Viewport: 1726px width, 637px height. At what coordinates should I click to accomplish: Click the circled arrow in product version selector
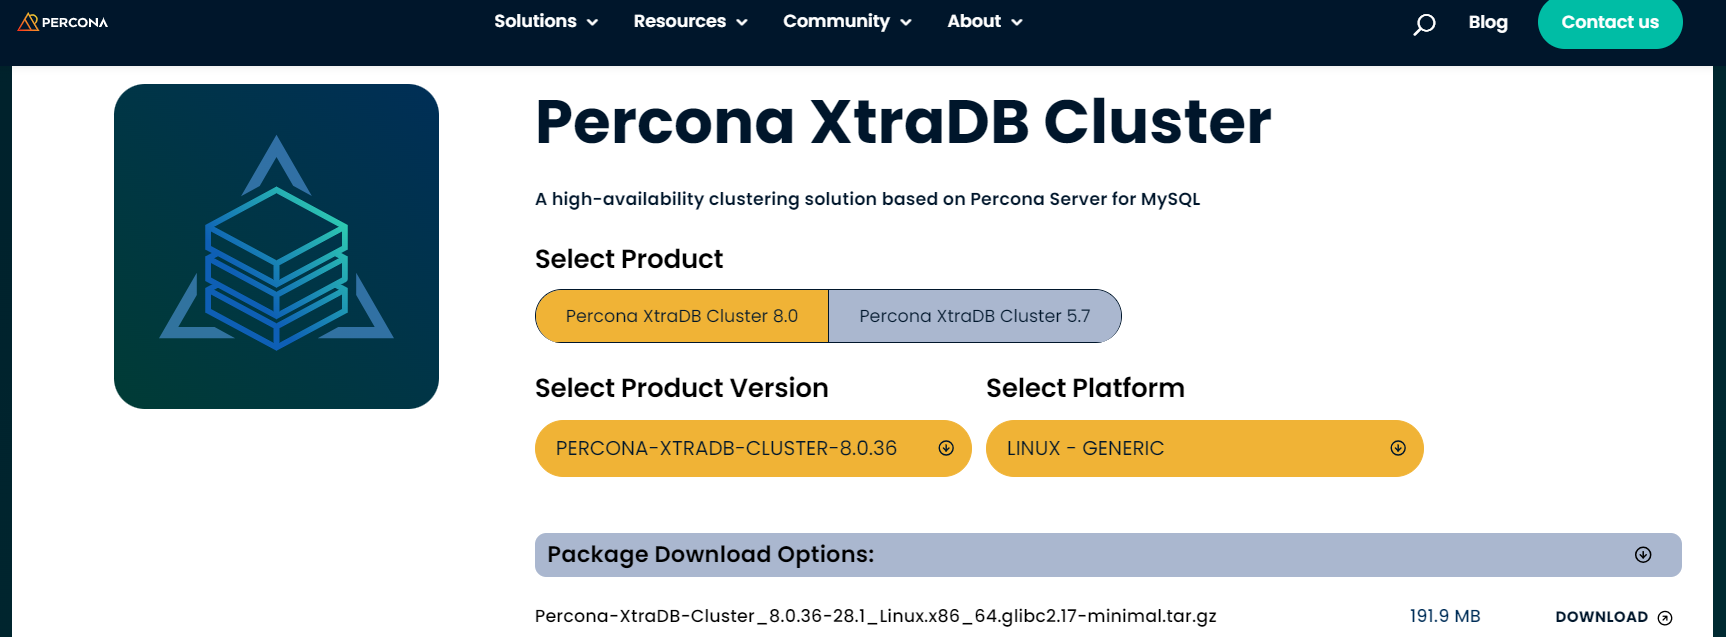pyautogui.click(x=946, y=448)
